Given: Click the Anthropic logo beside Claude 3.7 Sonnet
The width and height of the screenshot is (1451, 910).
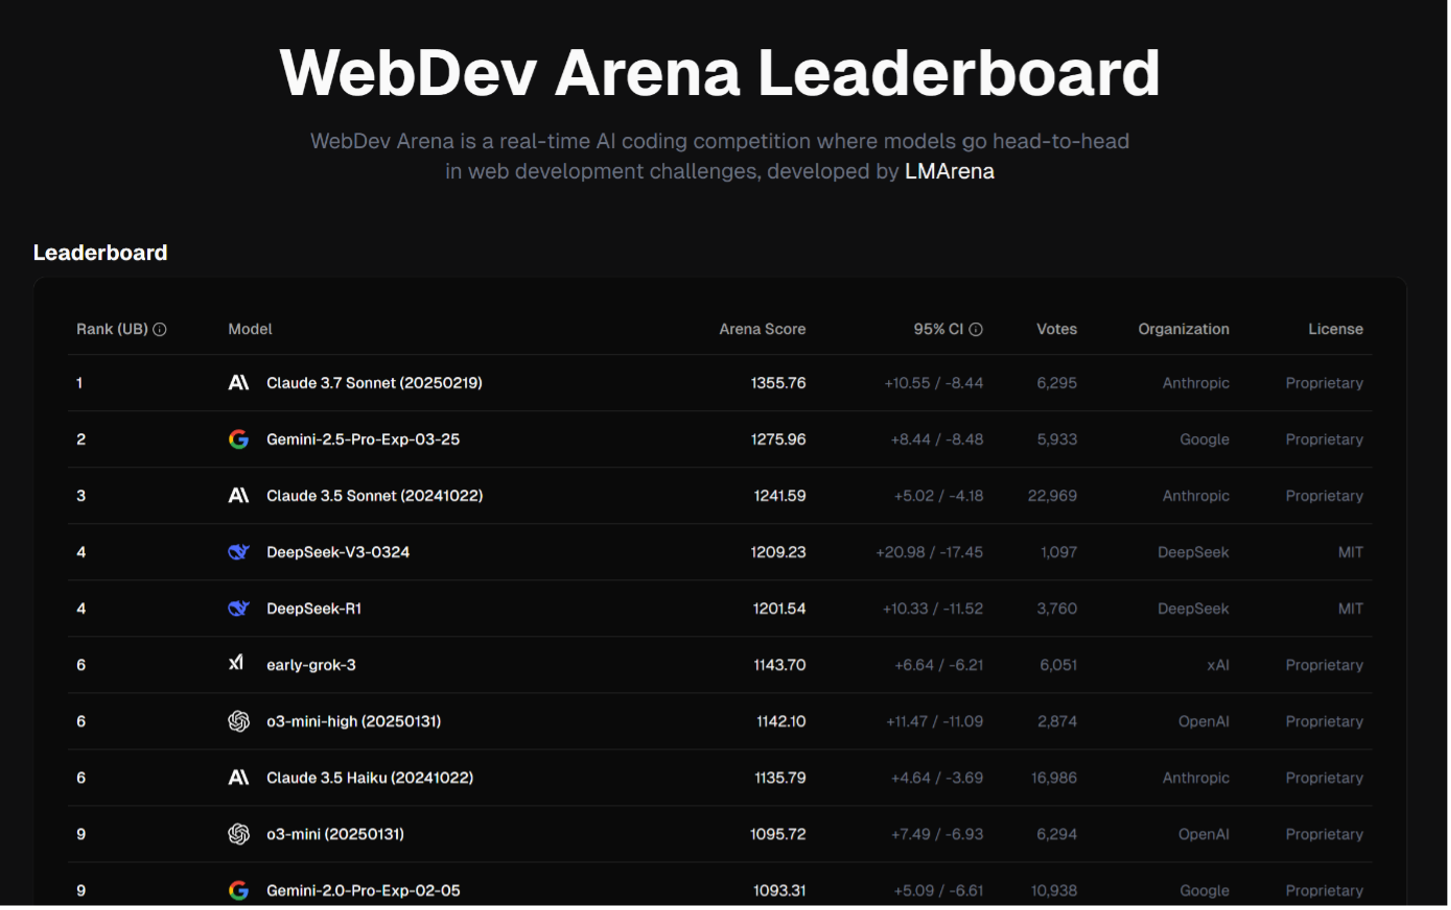Looking at the screenshot, I should [x=239, y=383].
